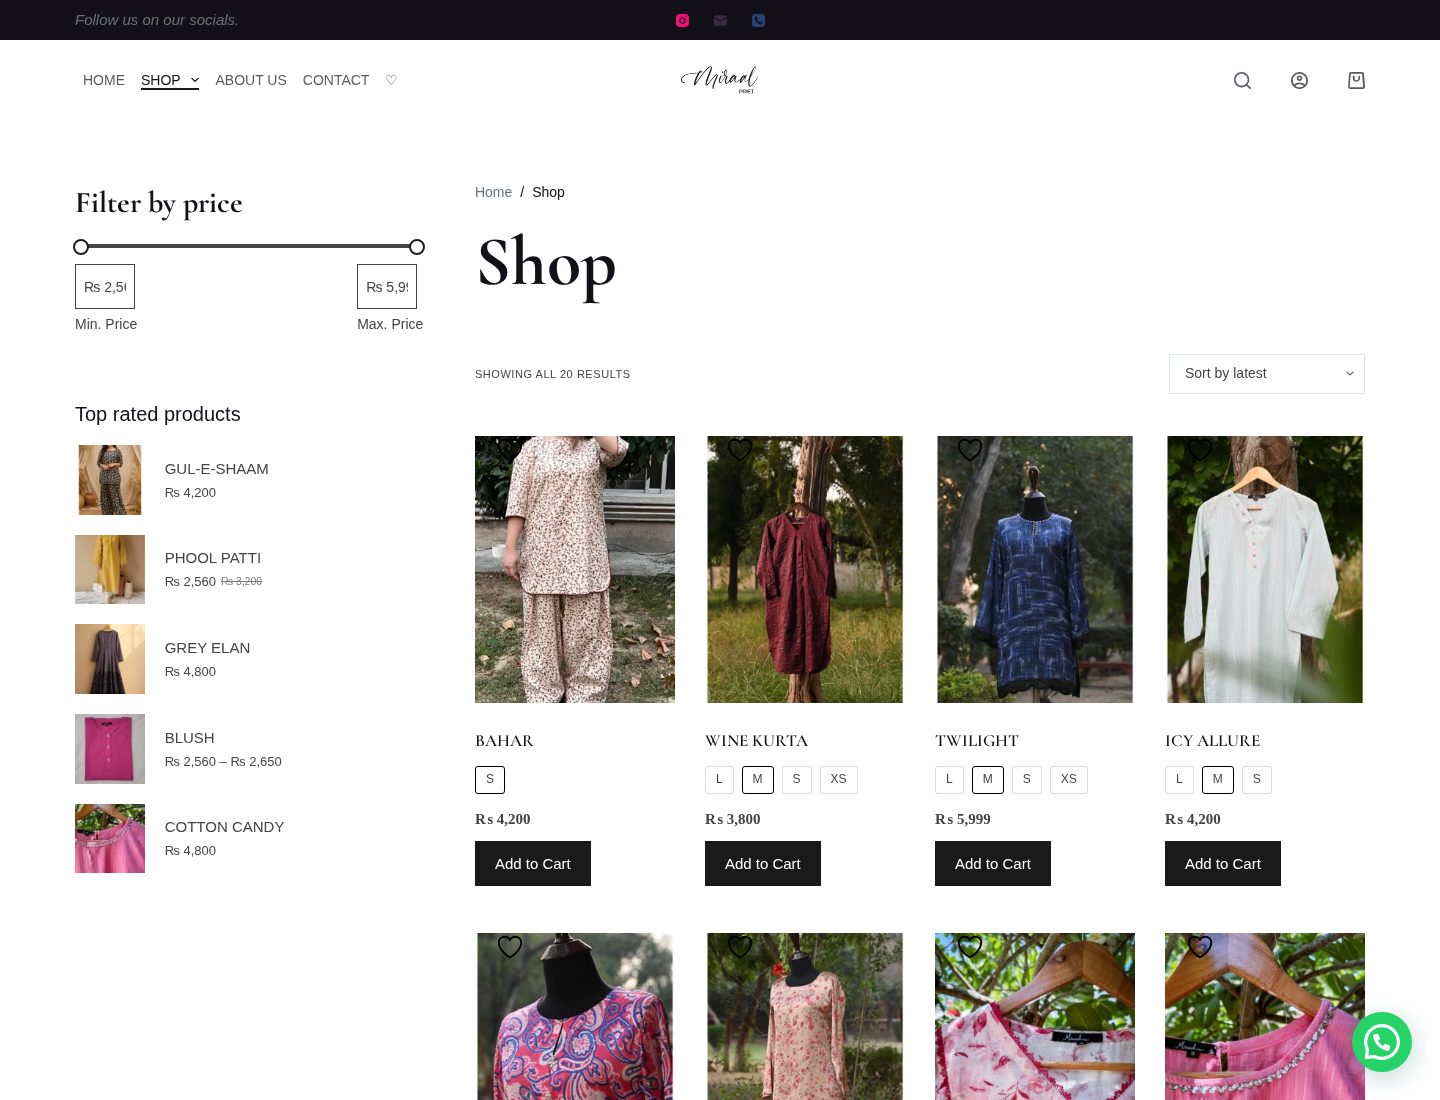The image size is (1440, 1100).
Task: Add WINE KURTA to cart
Action: point(763,864)
